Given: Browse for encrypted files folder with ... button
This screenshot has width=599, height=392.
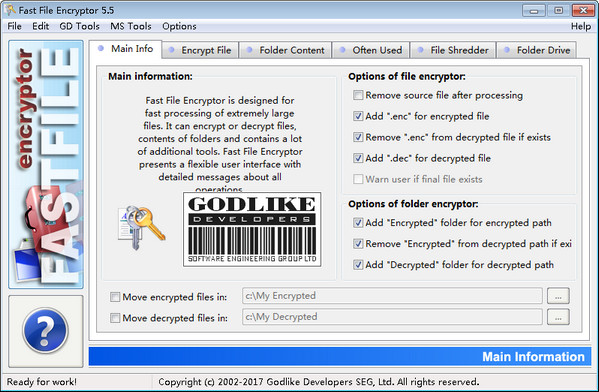Looking at the screenshot, I should pos(558,296).
